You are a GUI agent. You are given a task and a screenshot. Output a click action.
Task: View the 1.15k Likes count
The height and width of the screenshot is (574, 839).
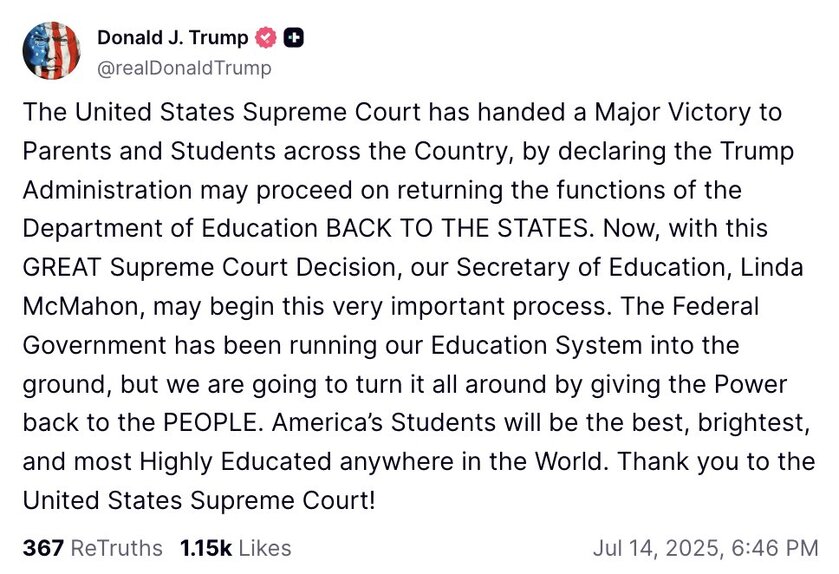pyautogui.click(x=206, y=548)
